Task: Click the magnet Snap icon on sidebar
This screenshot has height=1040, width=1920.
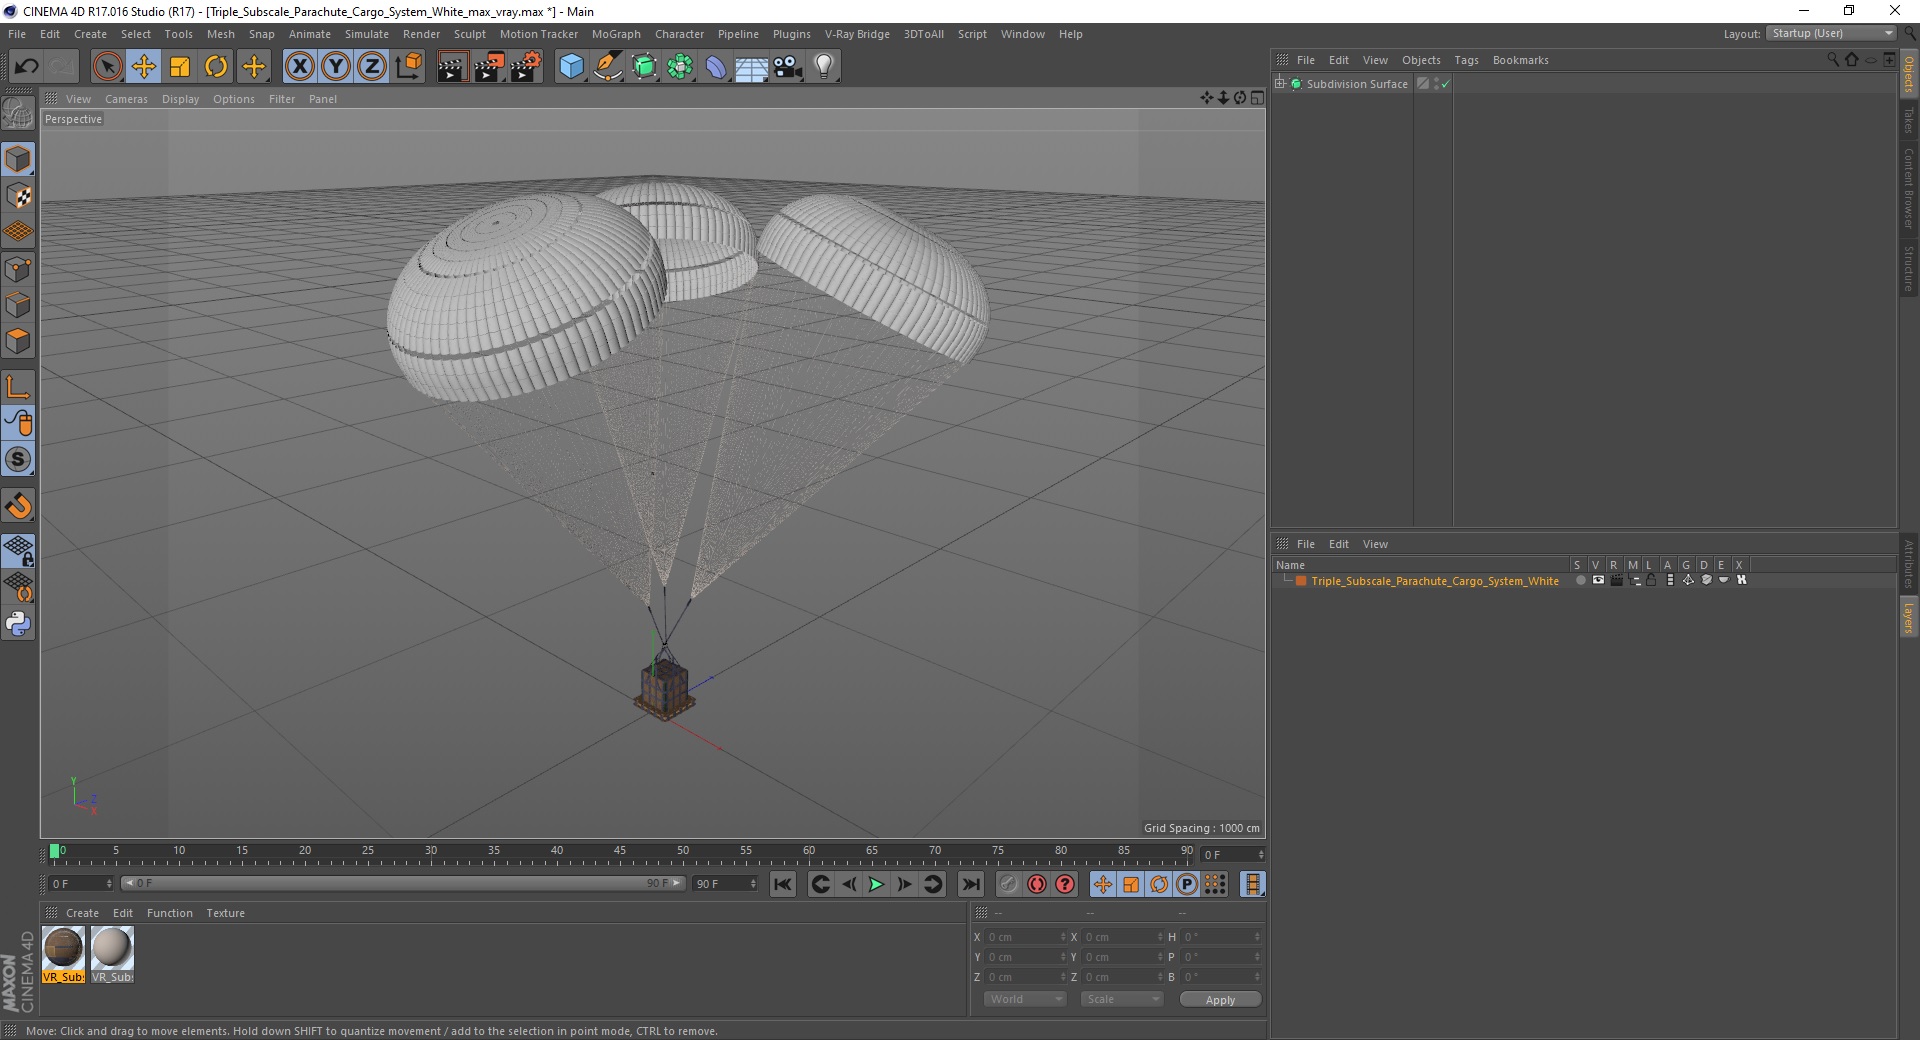Action: tap(18, 506)
